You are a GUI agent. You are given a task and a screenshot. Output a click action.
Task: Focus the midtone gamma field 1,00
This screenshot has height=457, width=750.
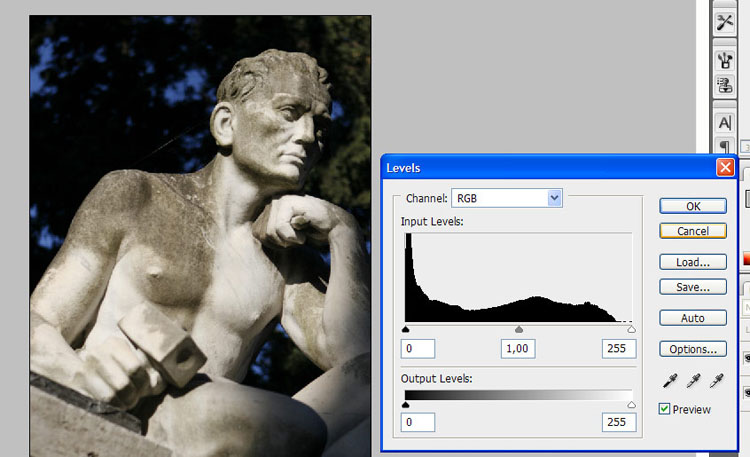[518, 349]
